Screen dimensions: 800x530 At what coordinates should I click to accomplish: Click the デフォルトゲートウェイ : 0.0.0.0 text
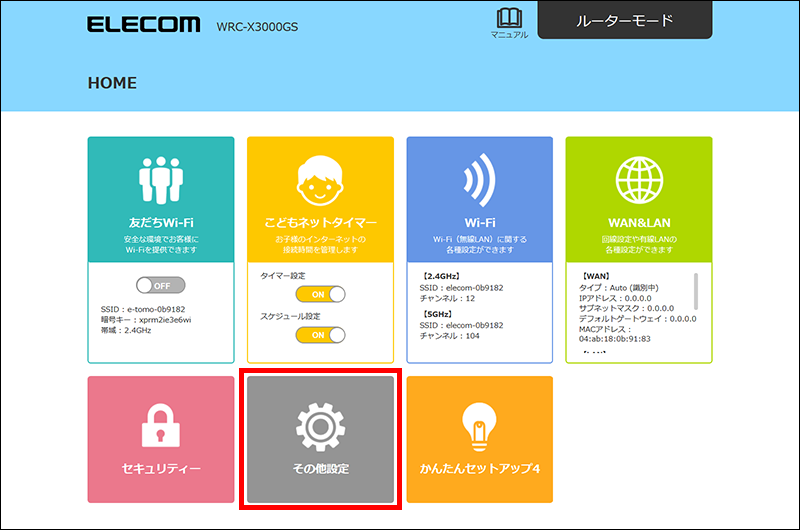(x=638, y=319)
